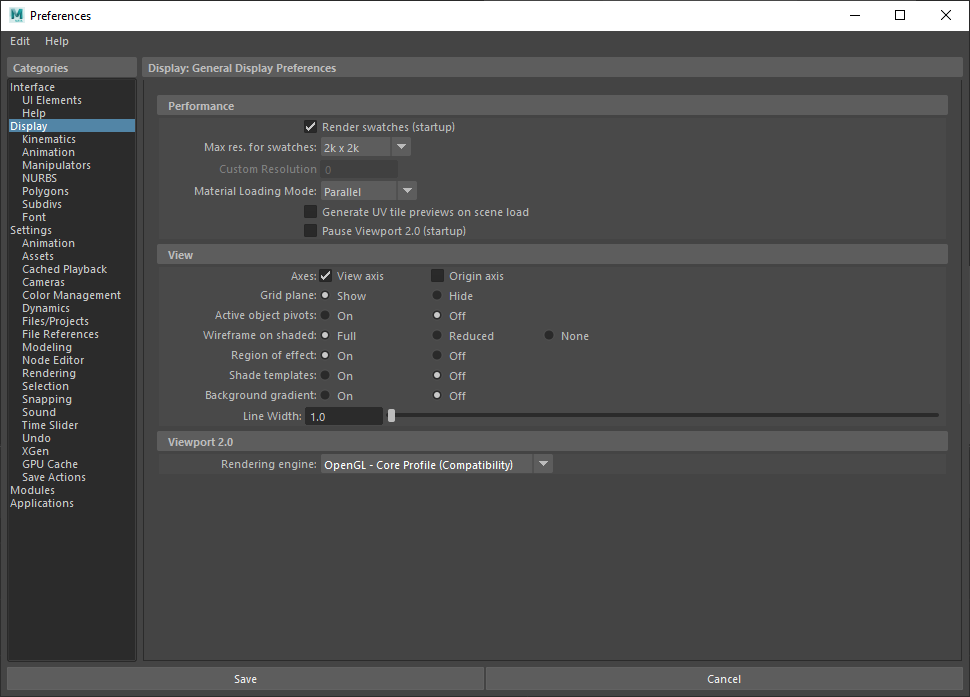
Task: Turn Shade templates On
Action: (325, 375)
